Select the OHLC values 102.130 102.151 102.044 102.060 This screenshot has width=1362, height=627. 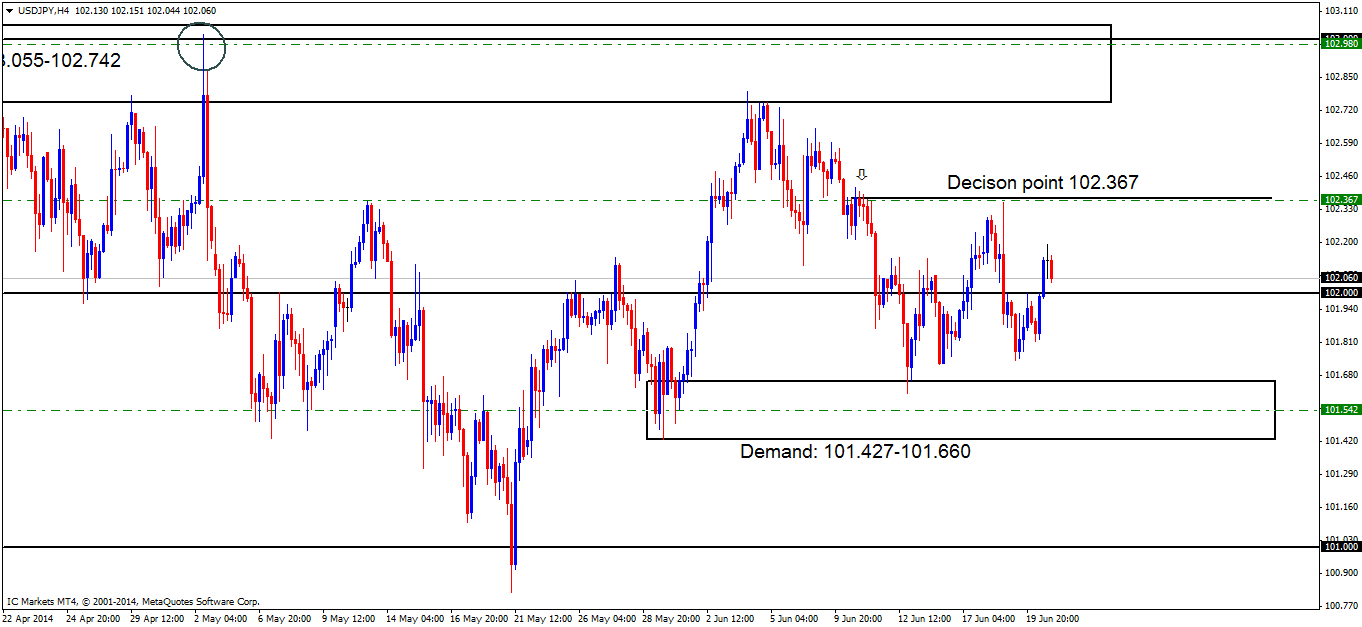coord(144,10)
